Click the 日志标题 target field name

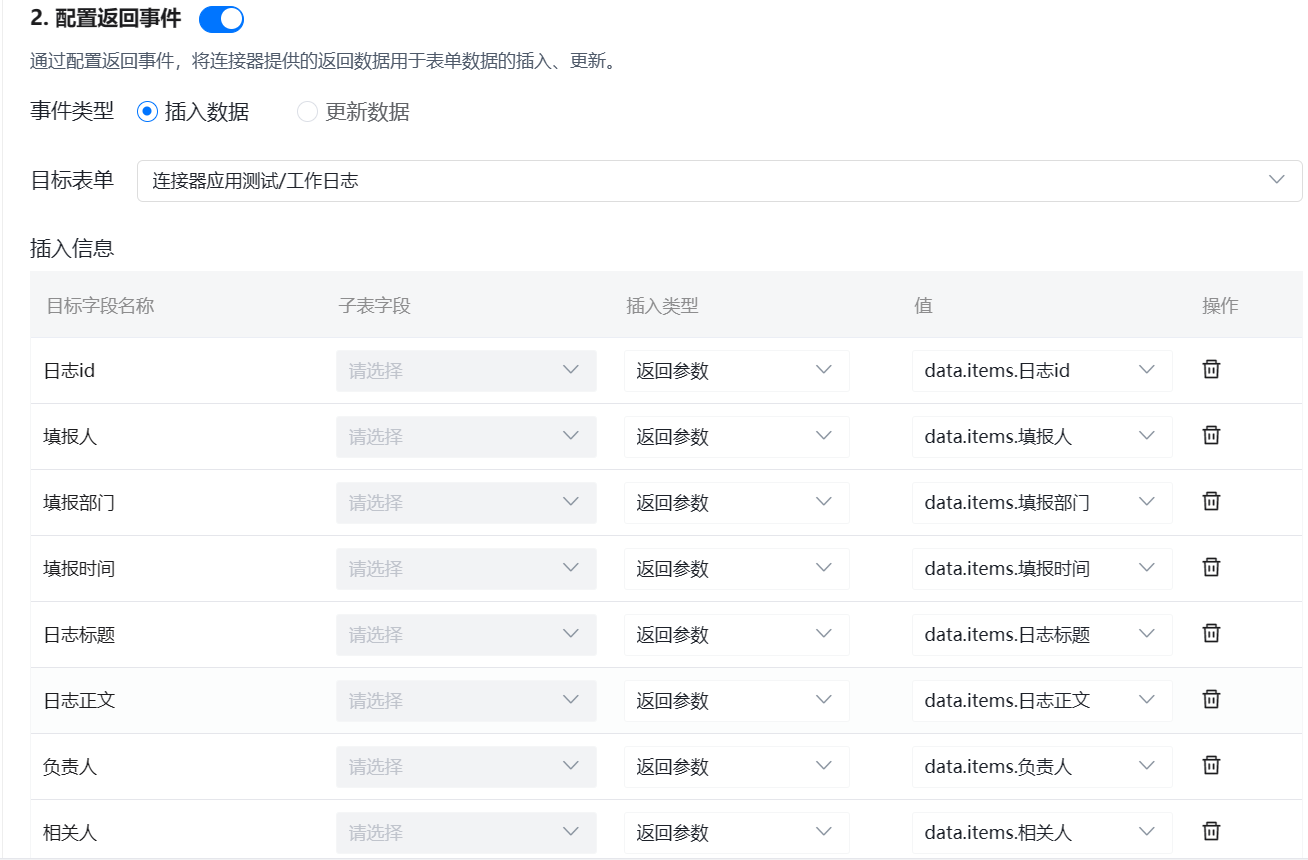79,635
